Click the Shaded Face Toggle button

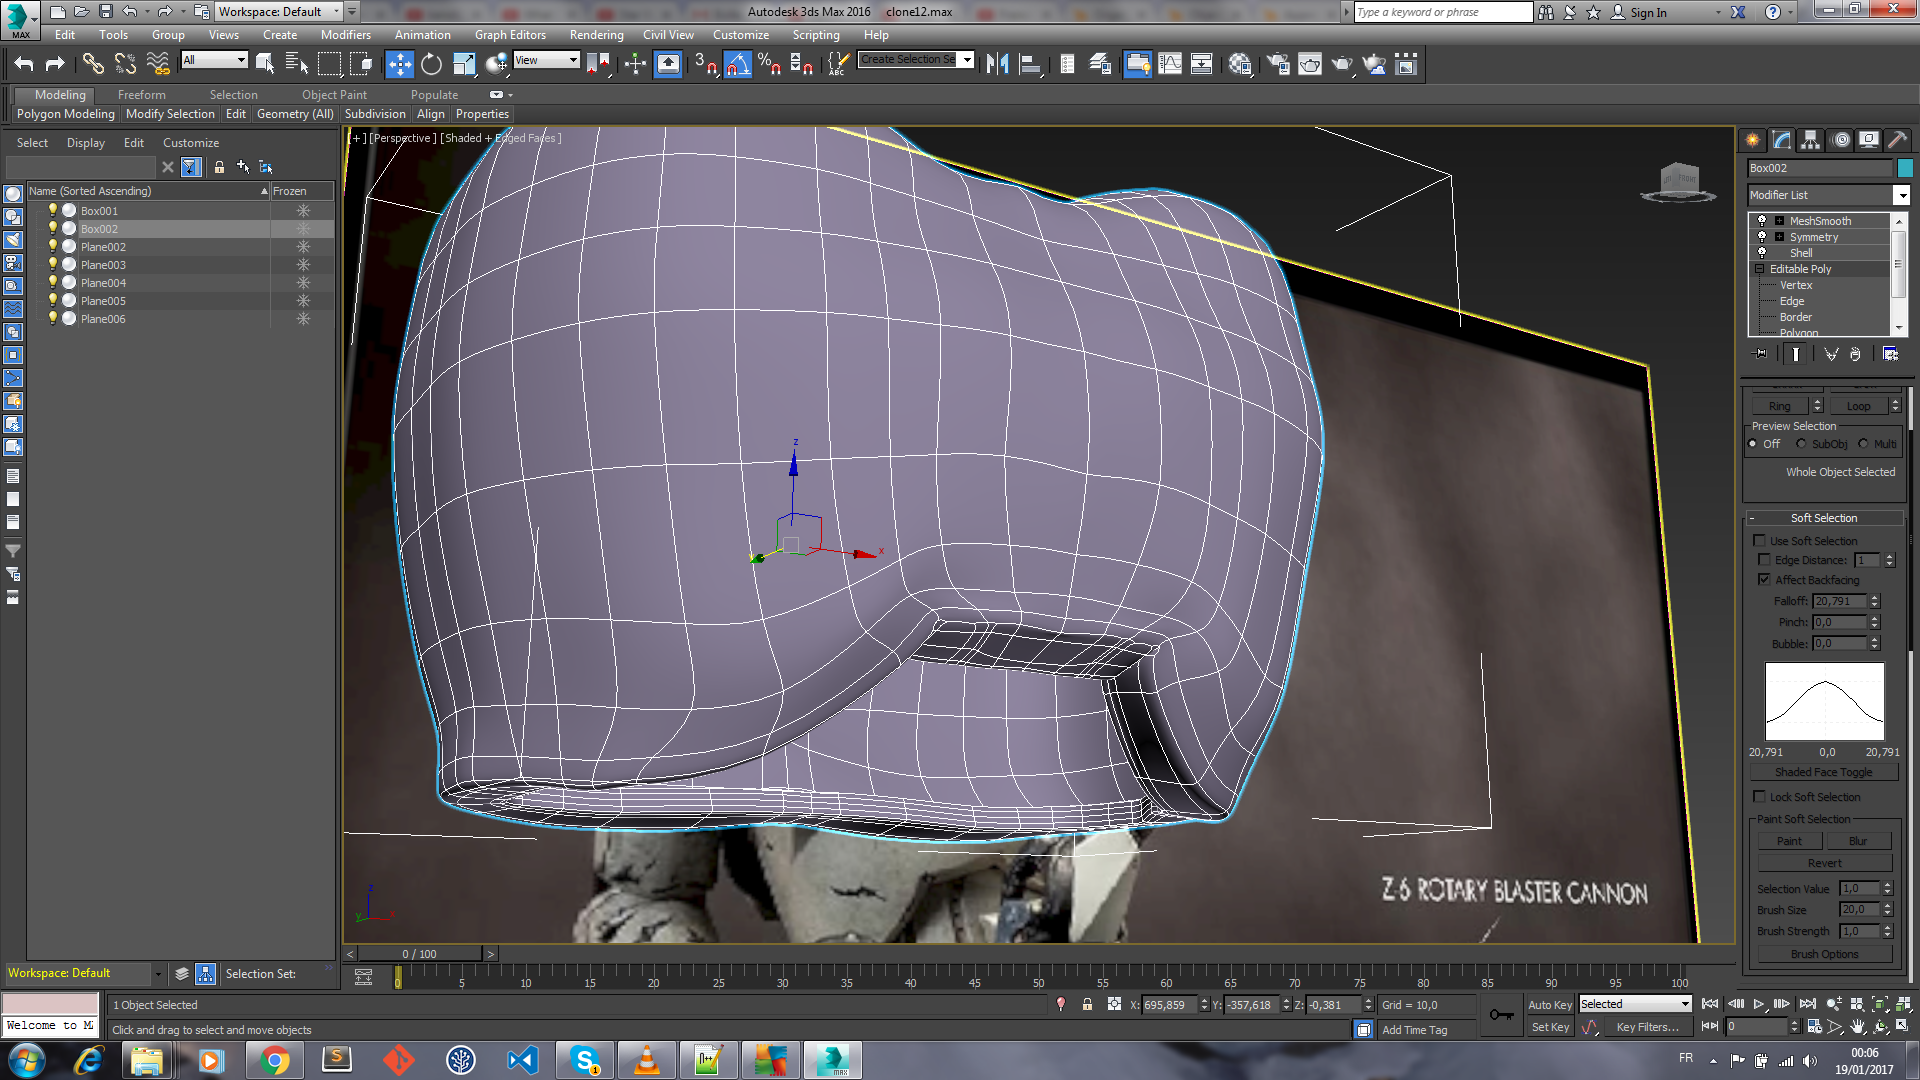(x=1823, y=772)
